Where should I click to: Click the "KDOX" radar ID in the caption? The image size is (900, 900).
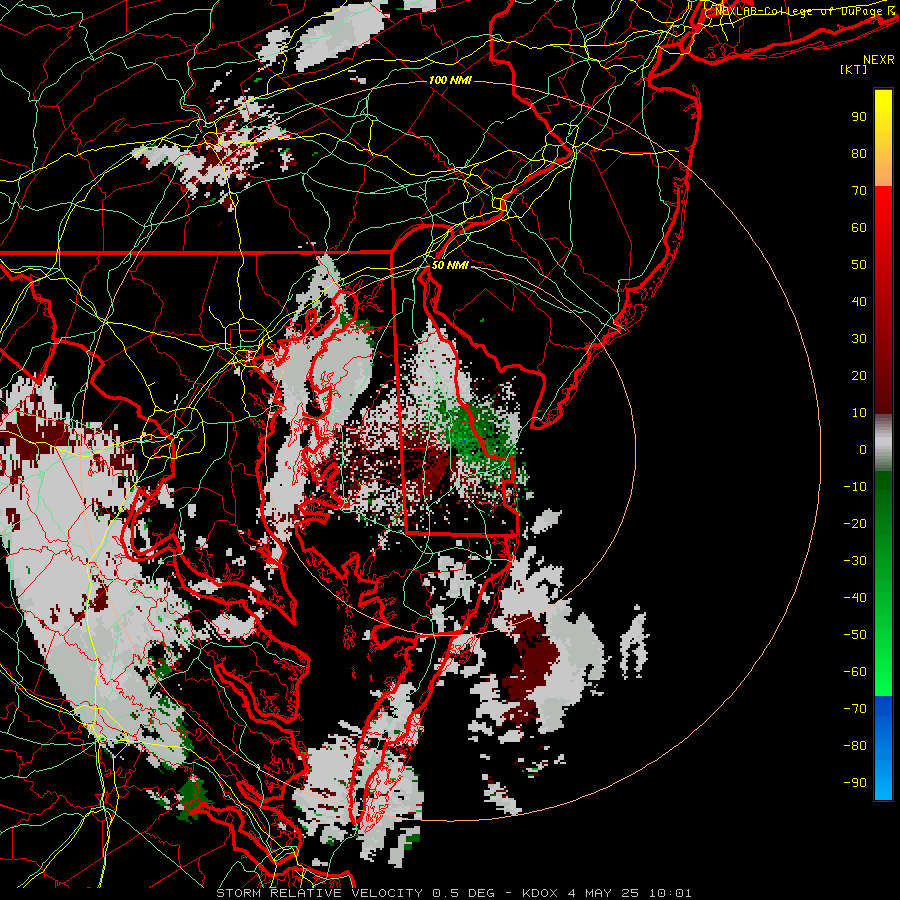point(540,893)
